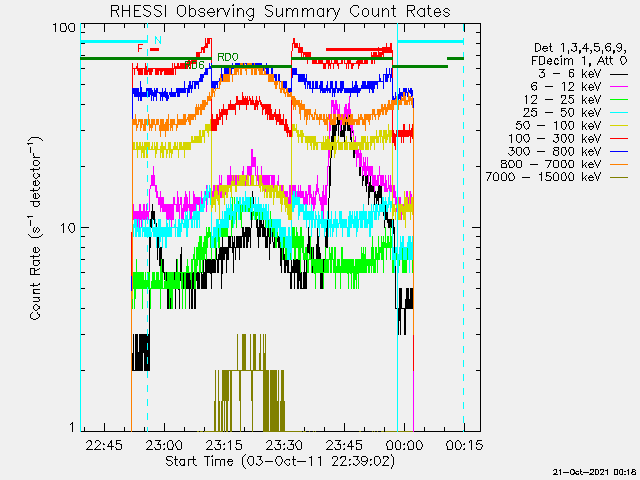Click the '23:45' x-axis tick label
This screenshot has width=640, height=480.
344,445
